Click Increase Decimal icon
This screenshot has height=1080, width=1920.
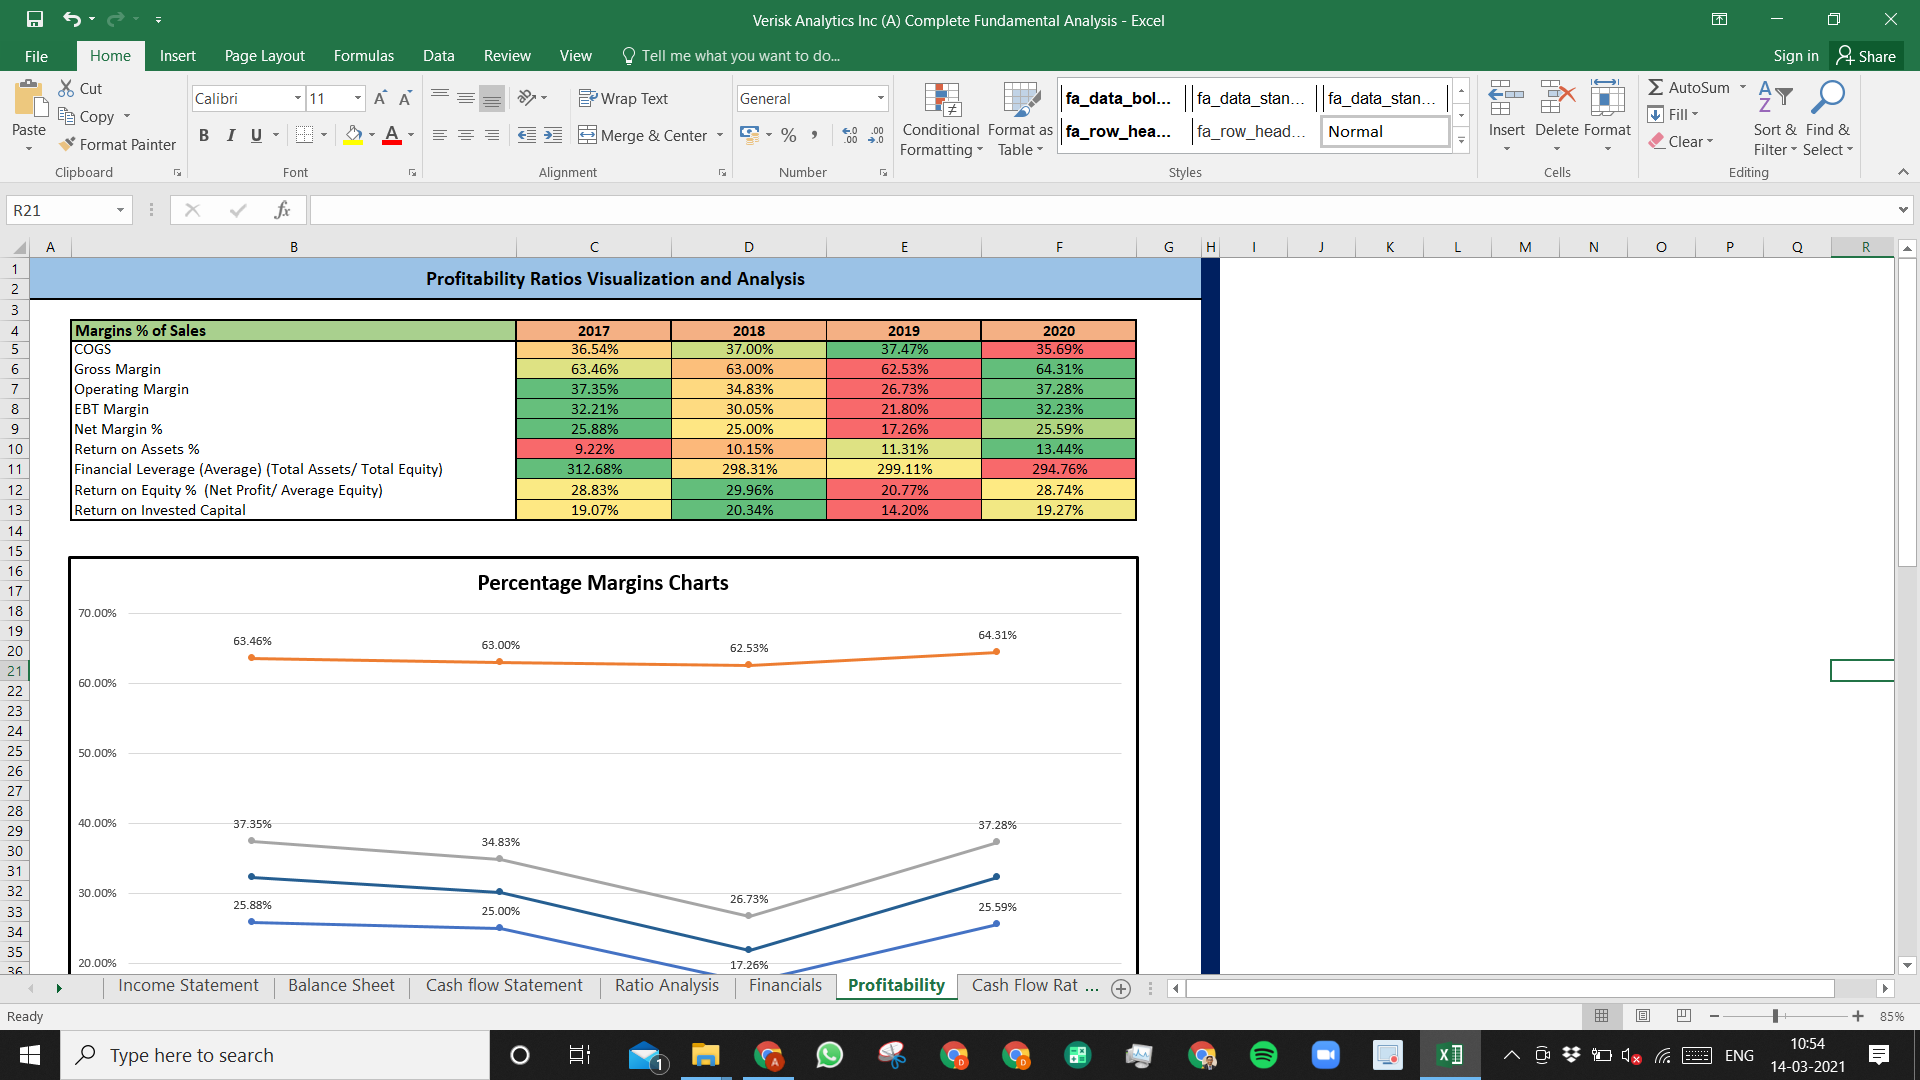(850, 135)
